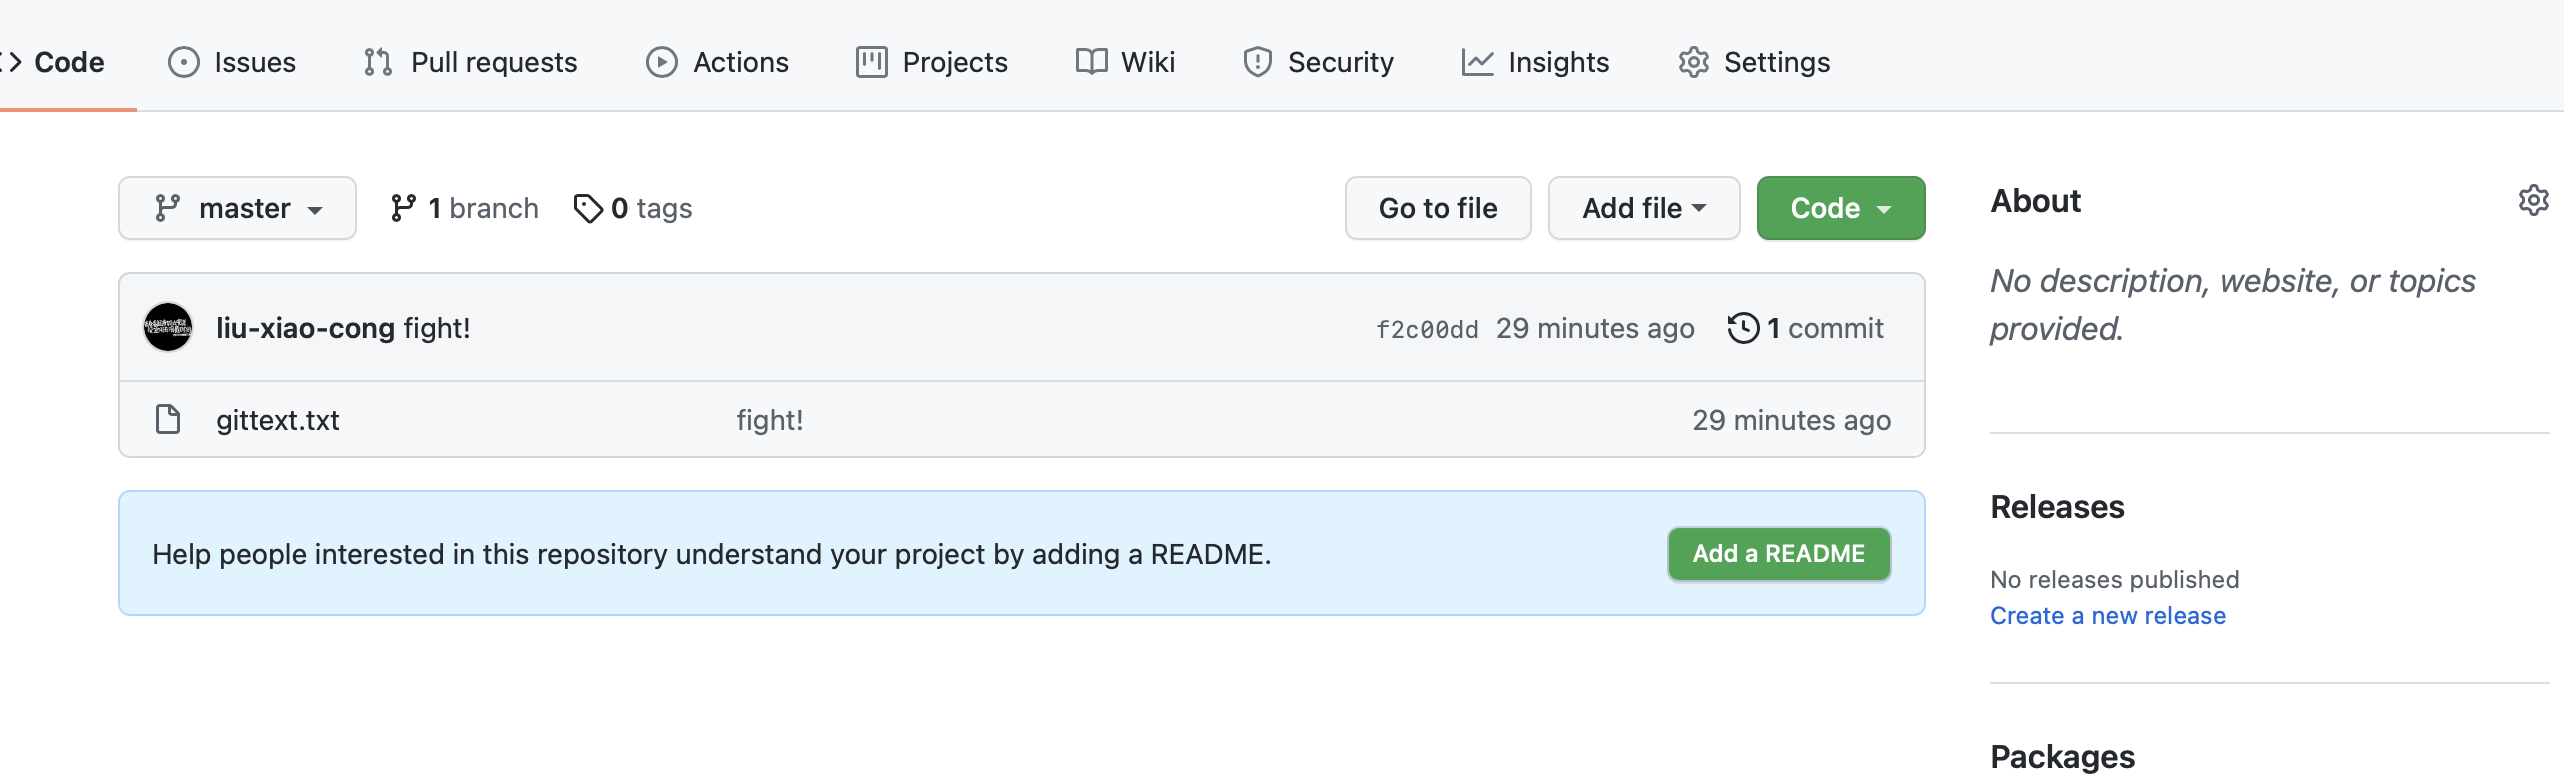Open the gittext.txt file
2564x784 pixels.
pyautogui.click(x=278, y=420)
